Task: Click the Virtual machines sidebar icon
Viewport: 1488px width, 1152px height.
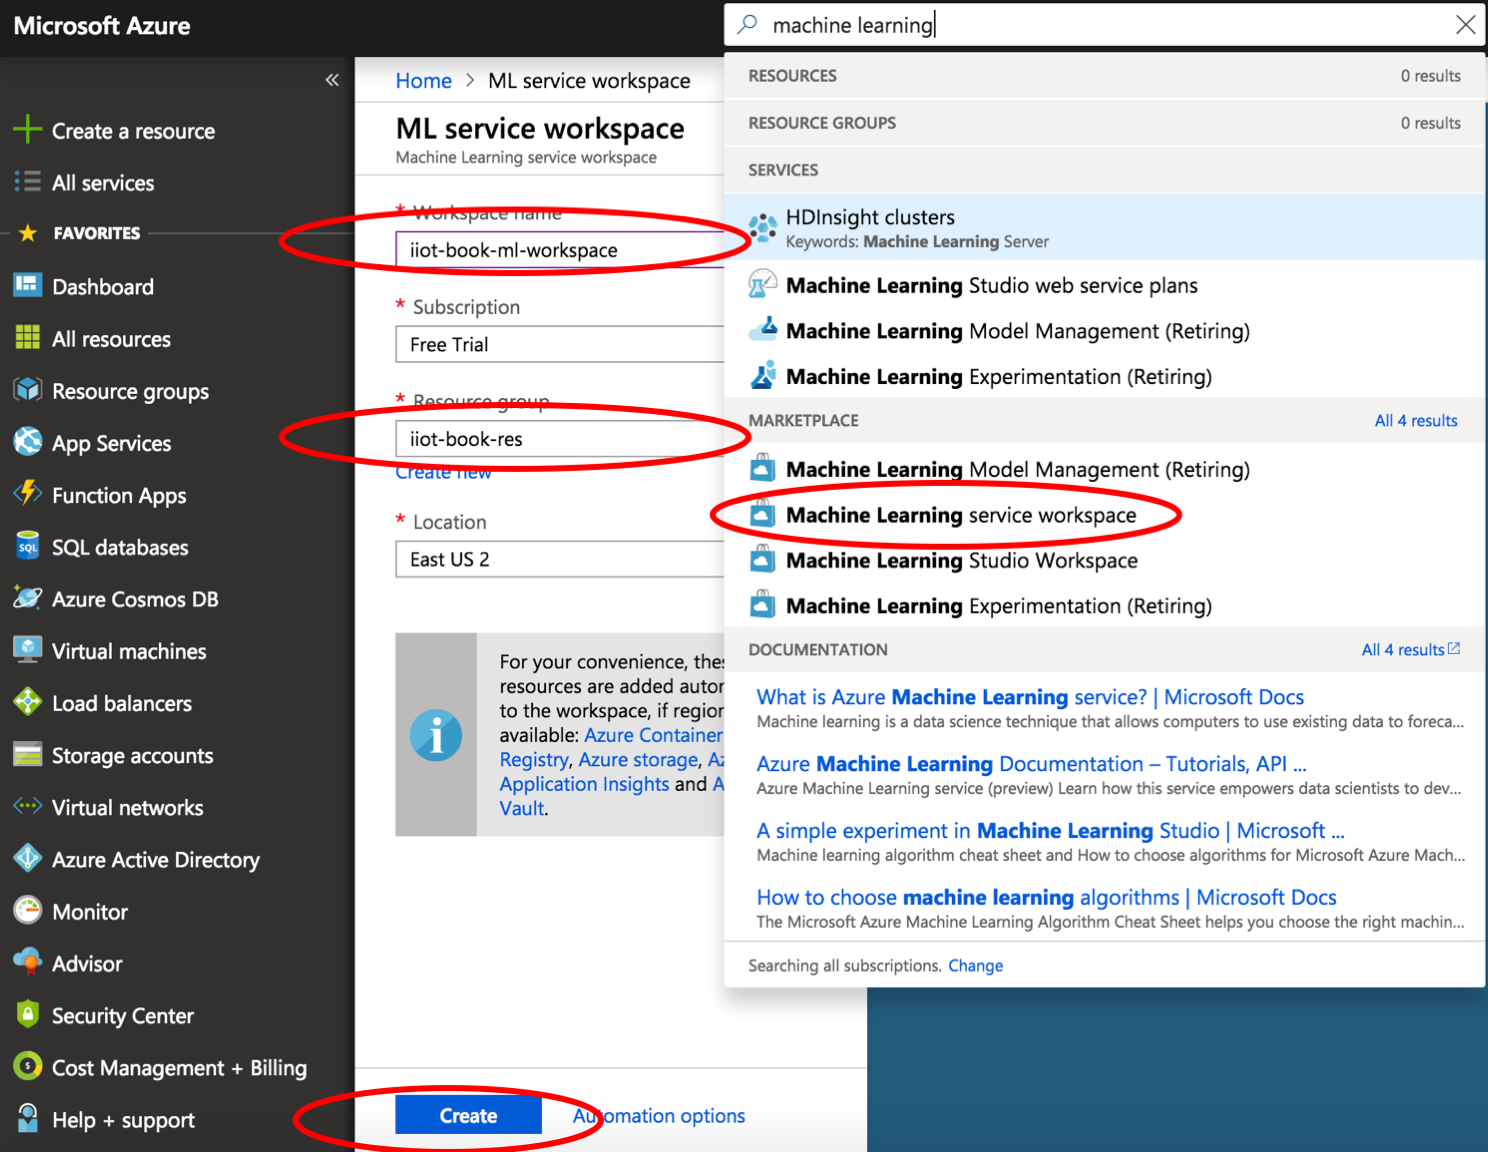Action: [x=27, y=650]
